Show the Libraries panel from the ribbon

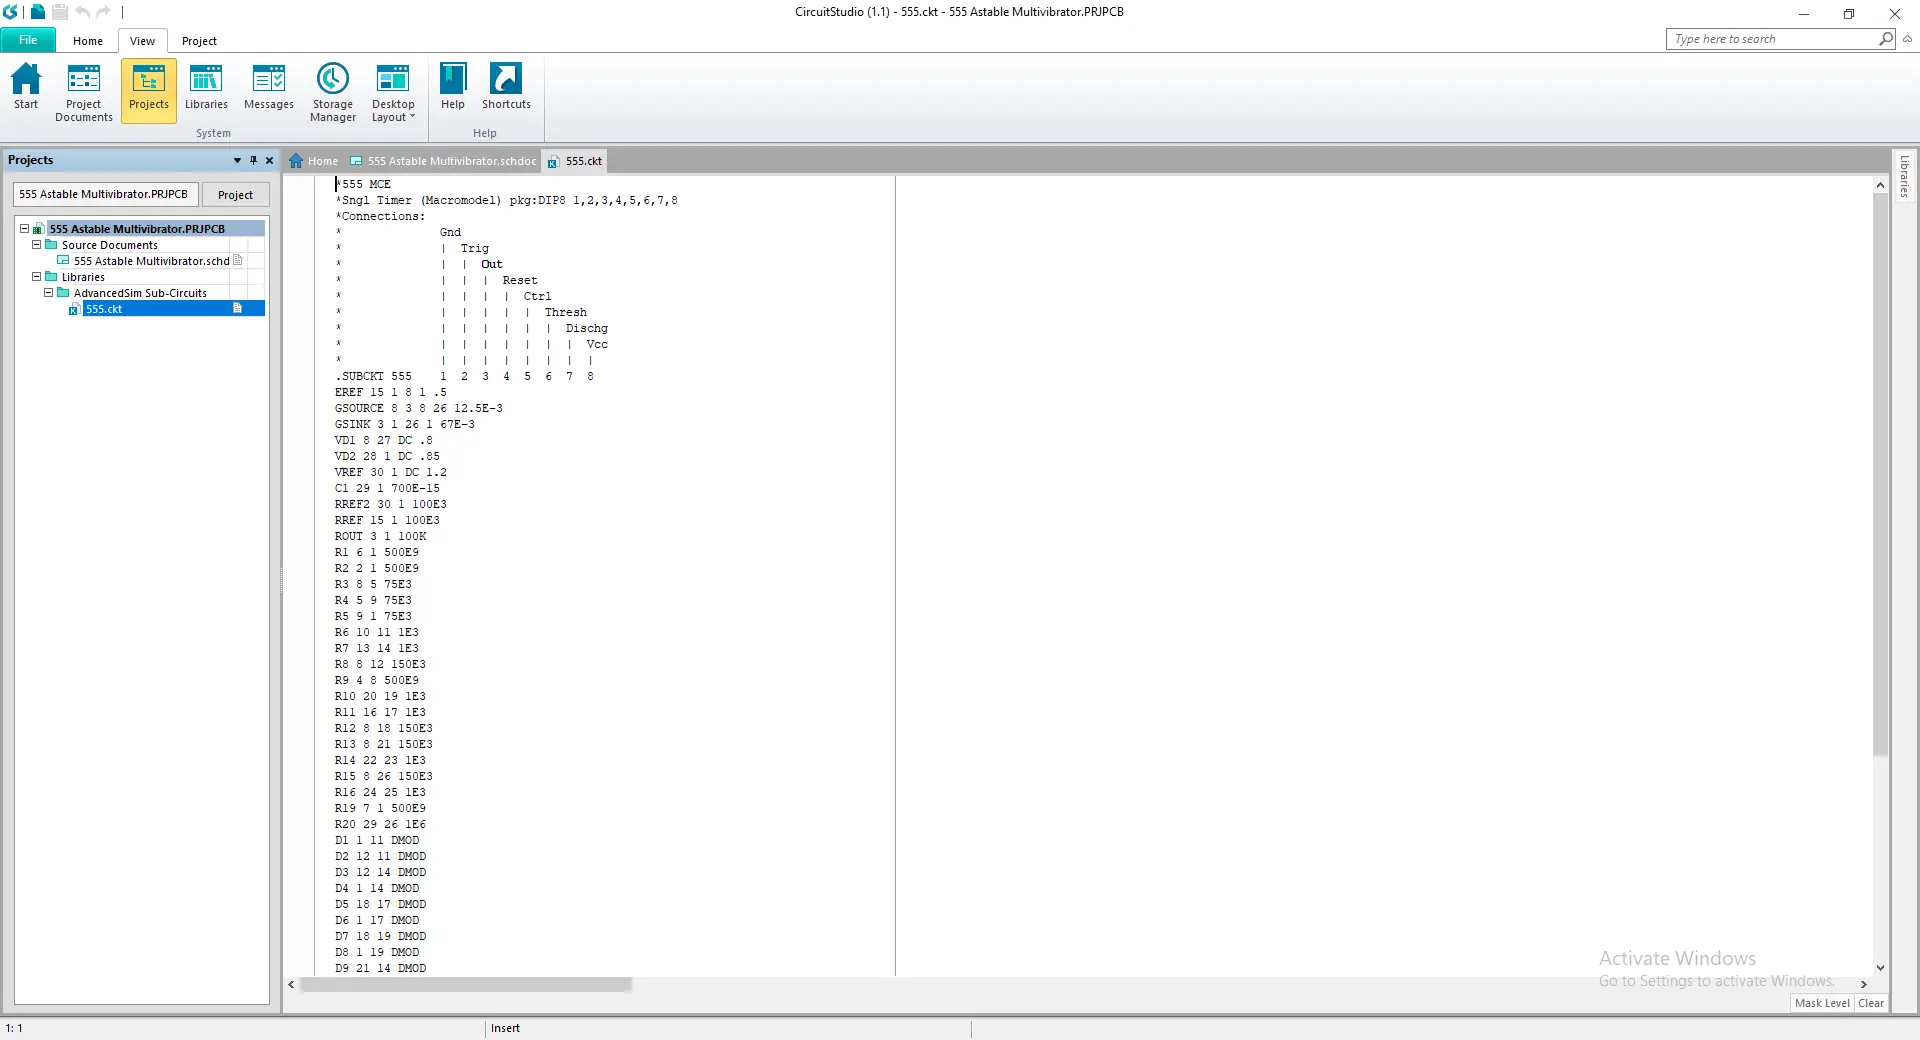[x=206, y=87]
